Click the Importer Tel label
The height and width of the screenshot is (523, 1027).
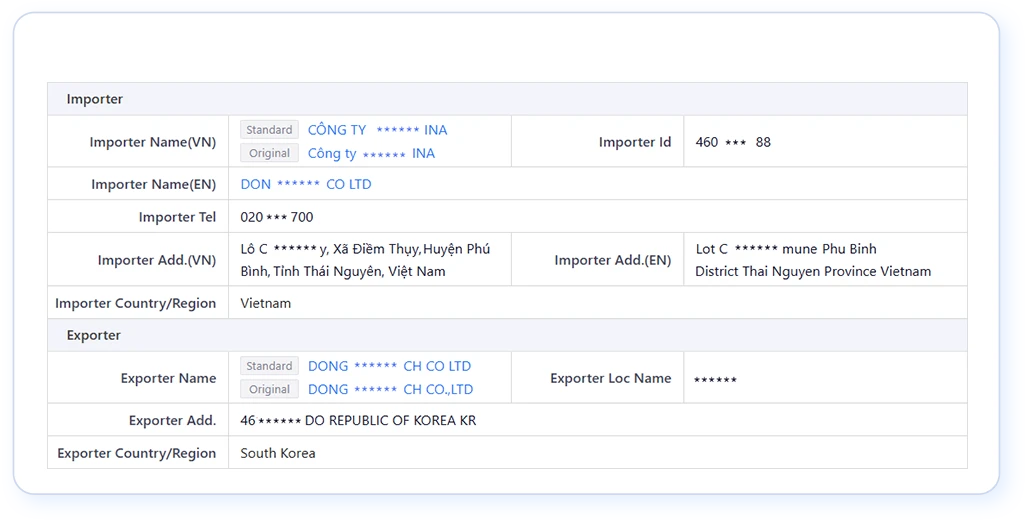[177, 217]
